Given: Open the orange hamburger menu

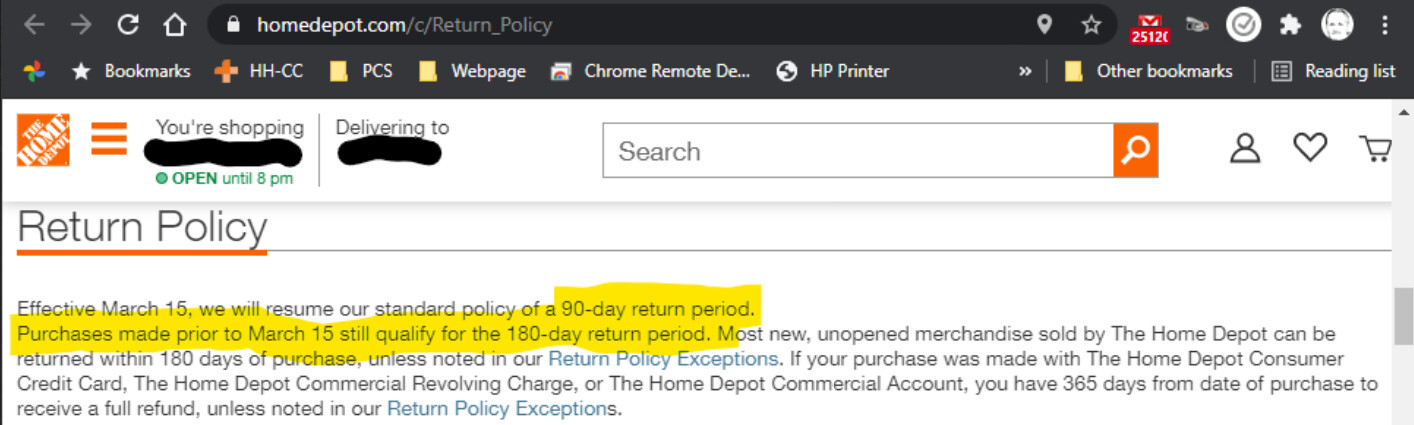Looking at the screenshot, I should coord(109,138).
